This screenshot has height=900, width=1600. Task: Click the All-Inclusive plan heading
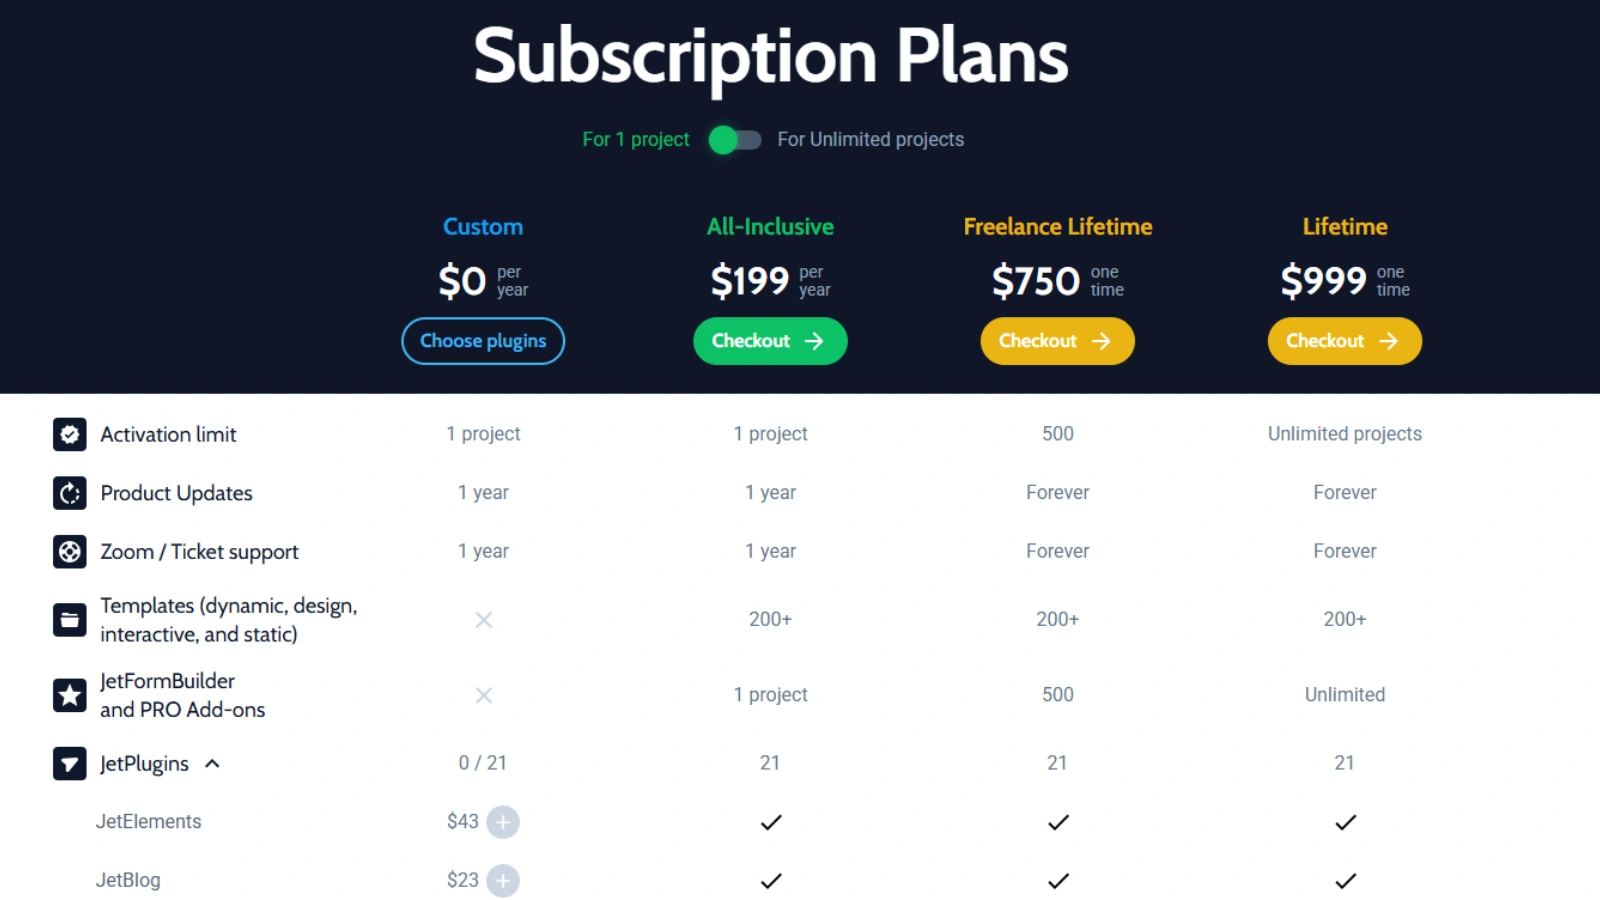770,227
